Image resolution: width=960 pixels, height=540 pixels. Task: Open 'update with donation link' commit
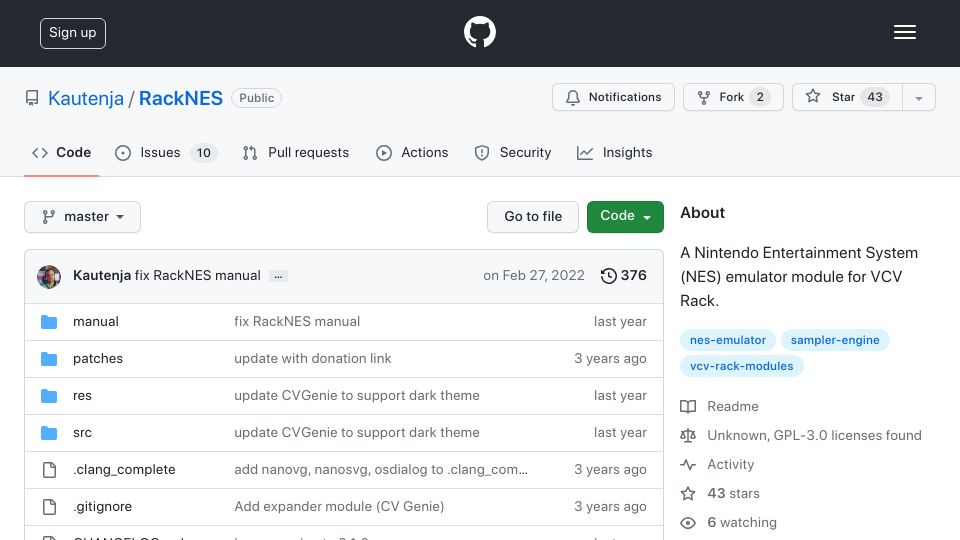tap(312, 358)
